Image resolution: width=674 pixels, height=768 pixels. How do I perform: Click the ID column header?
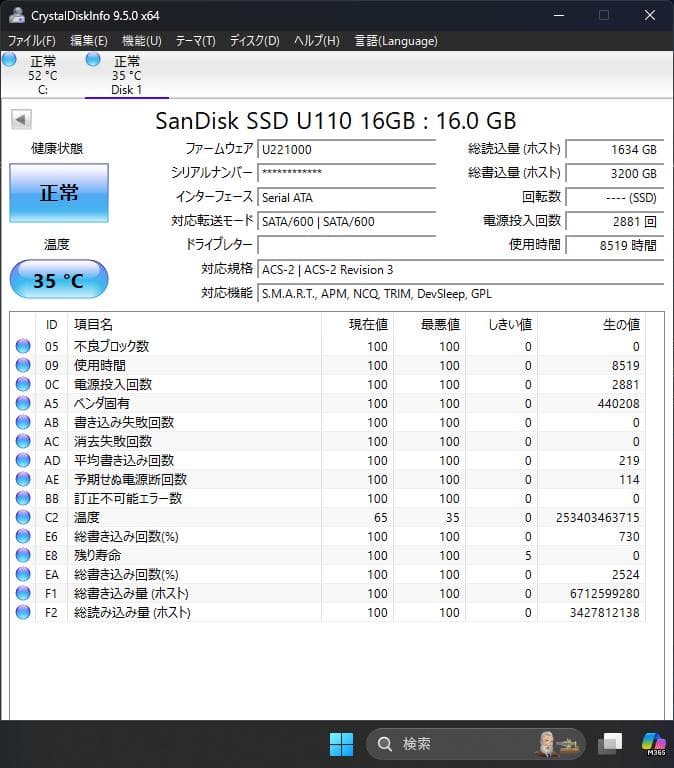[x=51, y=324]
